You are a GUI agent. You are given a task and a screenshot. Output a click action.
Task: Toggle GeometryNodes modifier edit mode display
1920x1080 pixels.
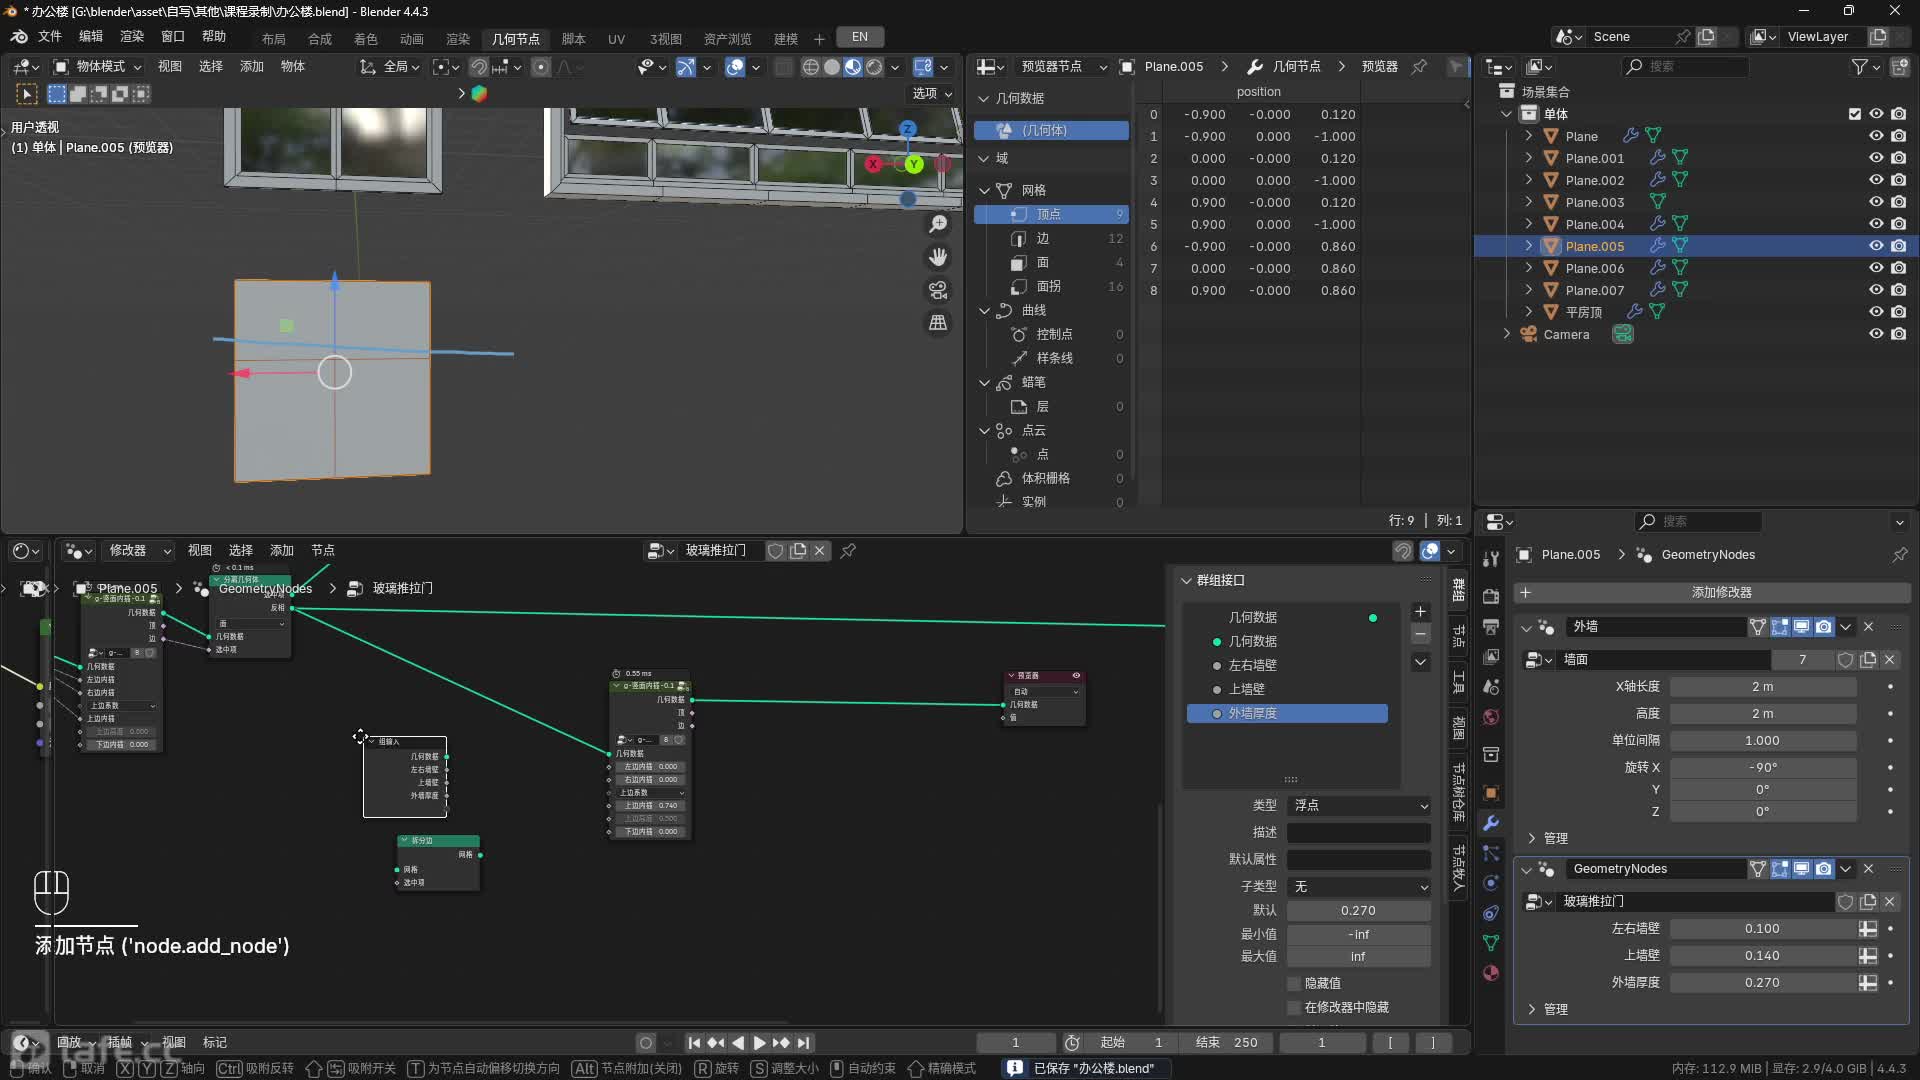(x=1779, y=869)
